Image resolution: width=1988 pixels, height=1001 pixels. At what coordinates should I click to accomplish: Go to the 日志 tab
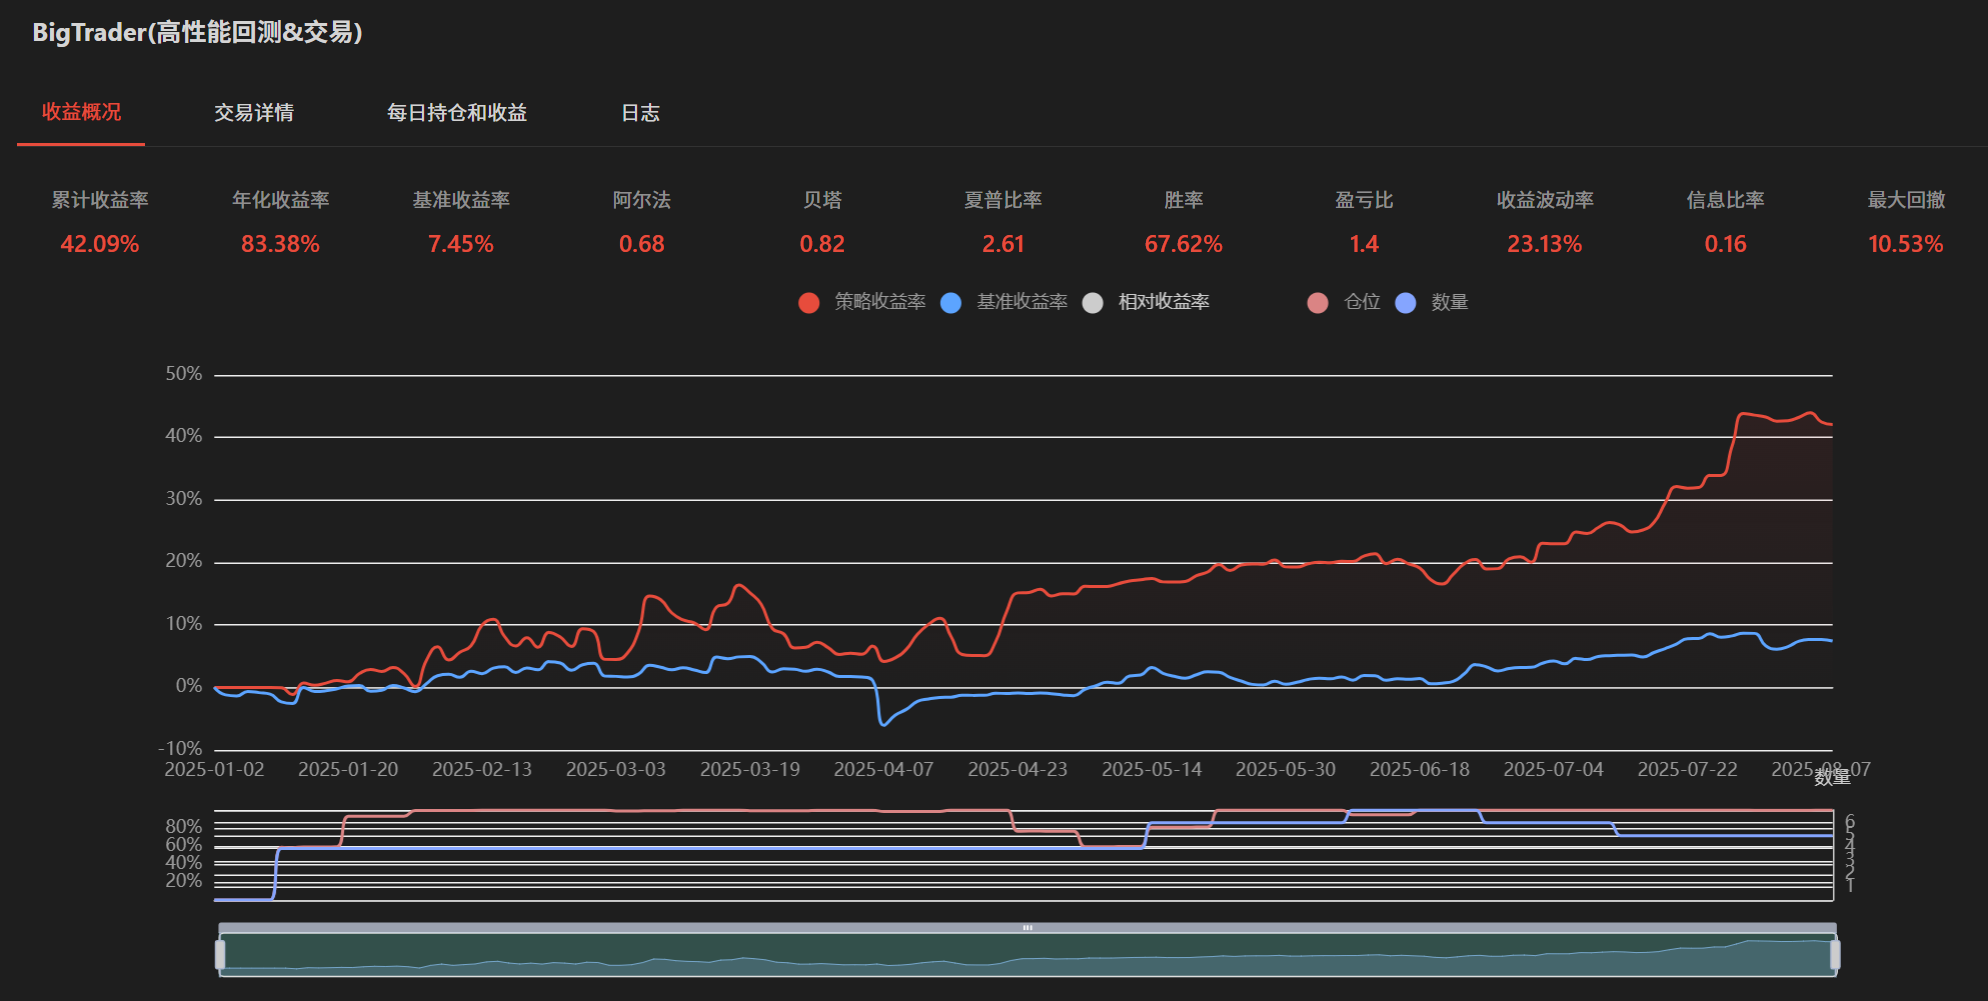click(640, 113)
